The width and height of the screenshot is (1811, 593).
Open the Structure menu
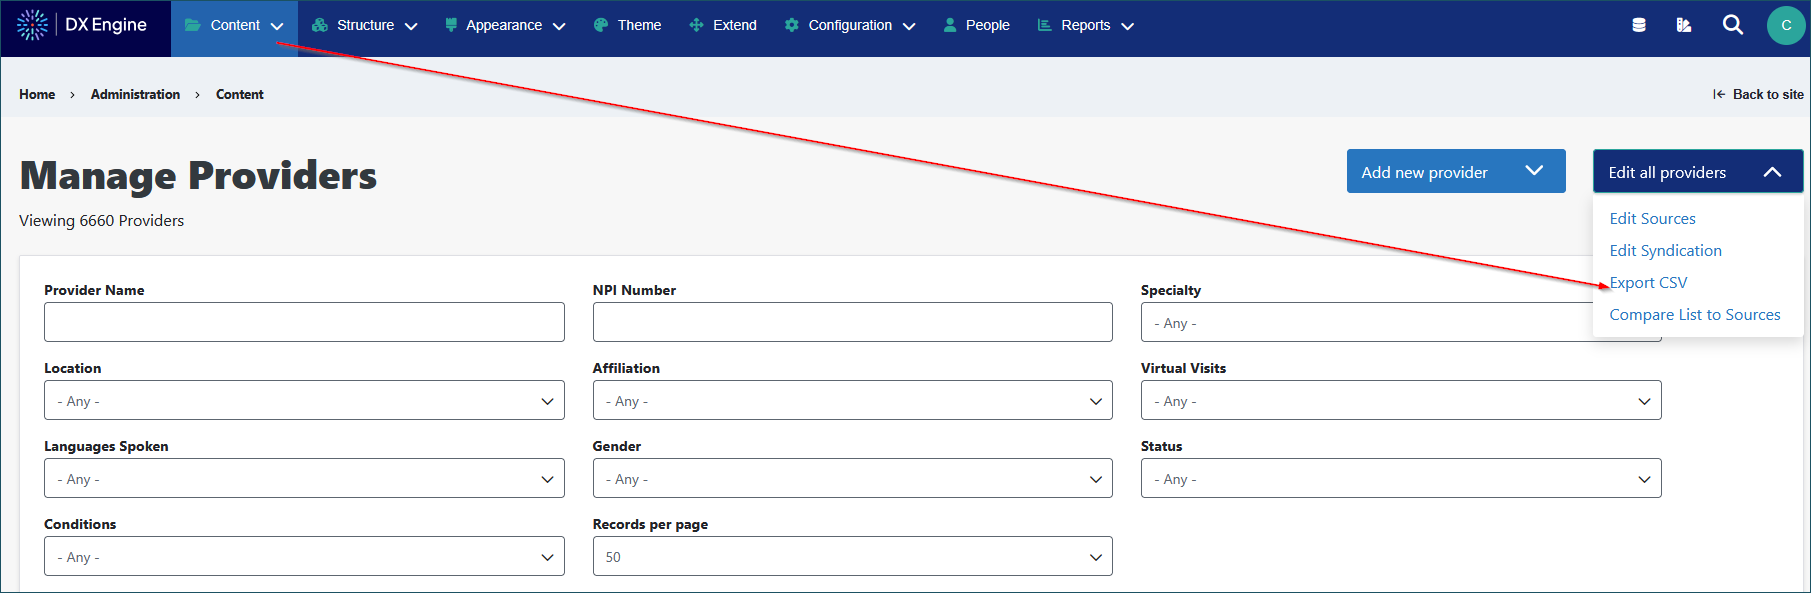(364, 25)
